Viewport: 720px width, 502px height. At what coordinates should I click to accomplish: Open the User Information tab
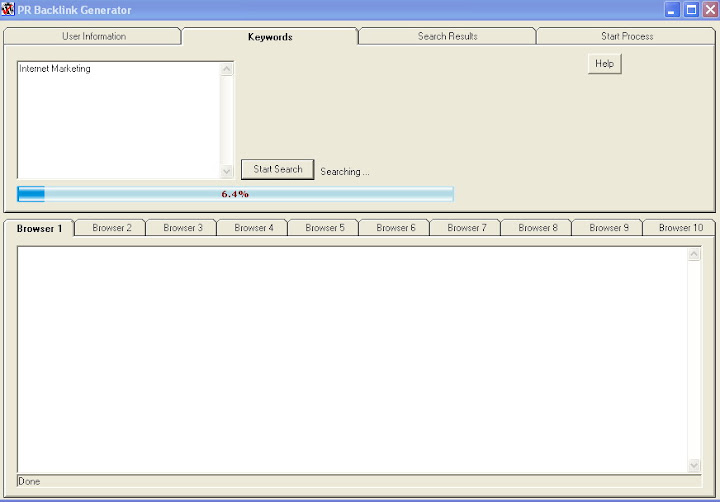click(x=93, y=36)
